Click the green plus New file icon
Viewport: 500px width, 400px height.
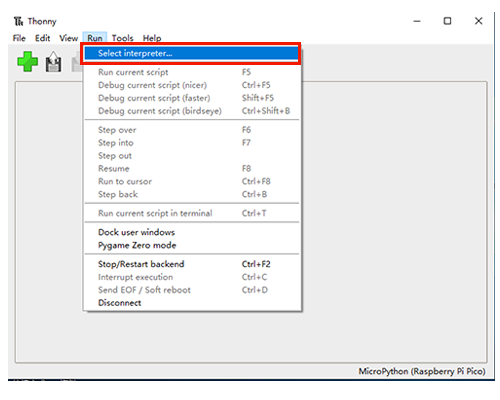click(x=28, y=62)
